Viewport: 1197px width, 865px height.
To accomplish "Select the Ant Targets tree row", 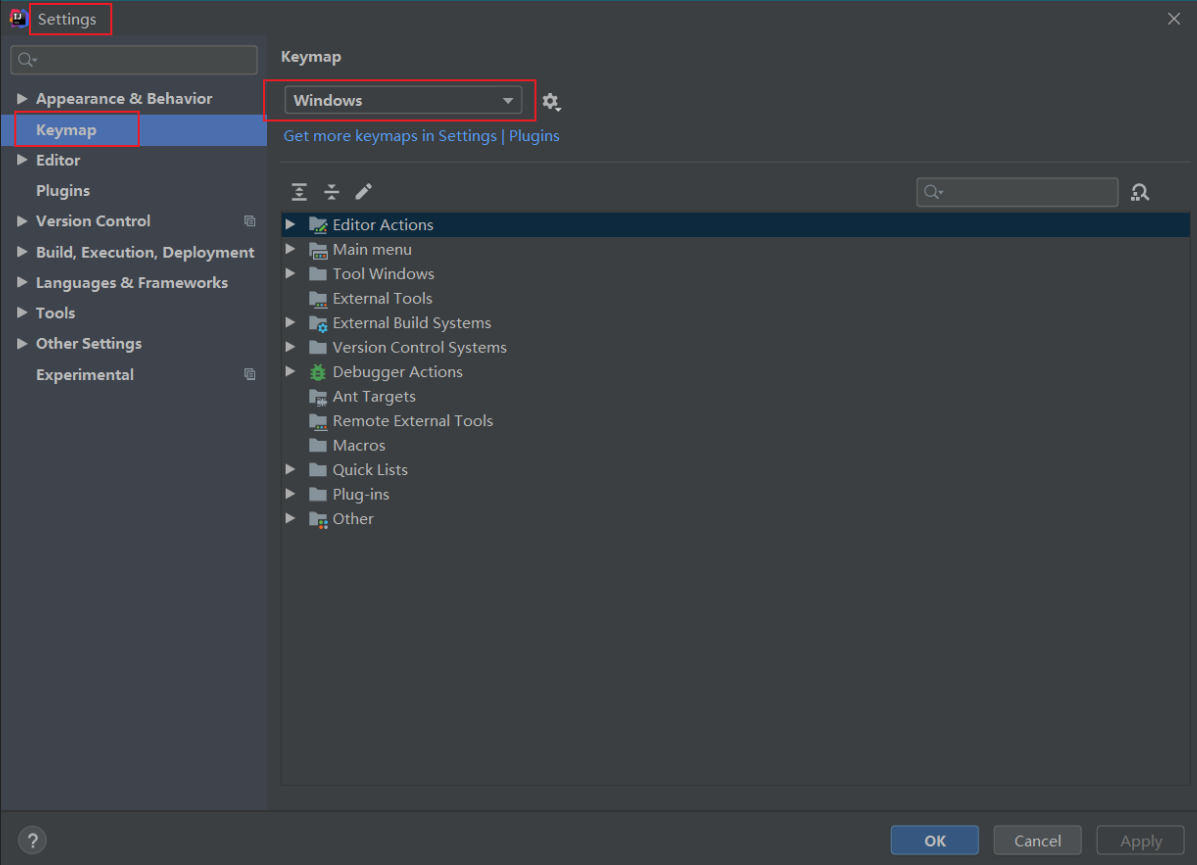I will 735,396.
